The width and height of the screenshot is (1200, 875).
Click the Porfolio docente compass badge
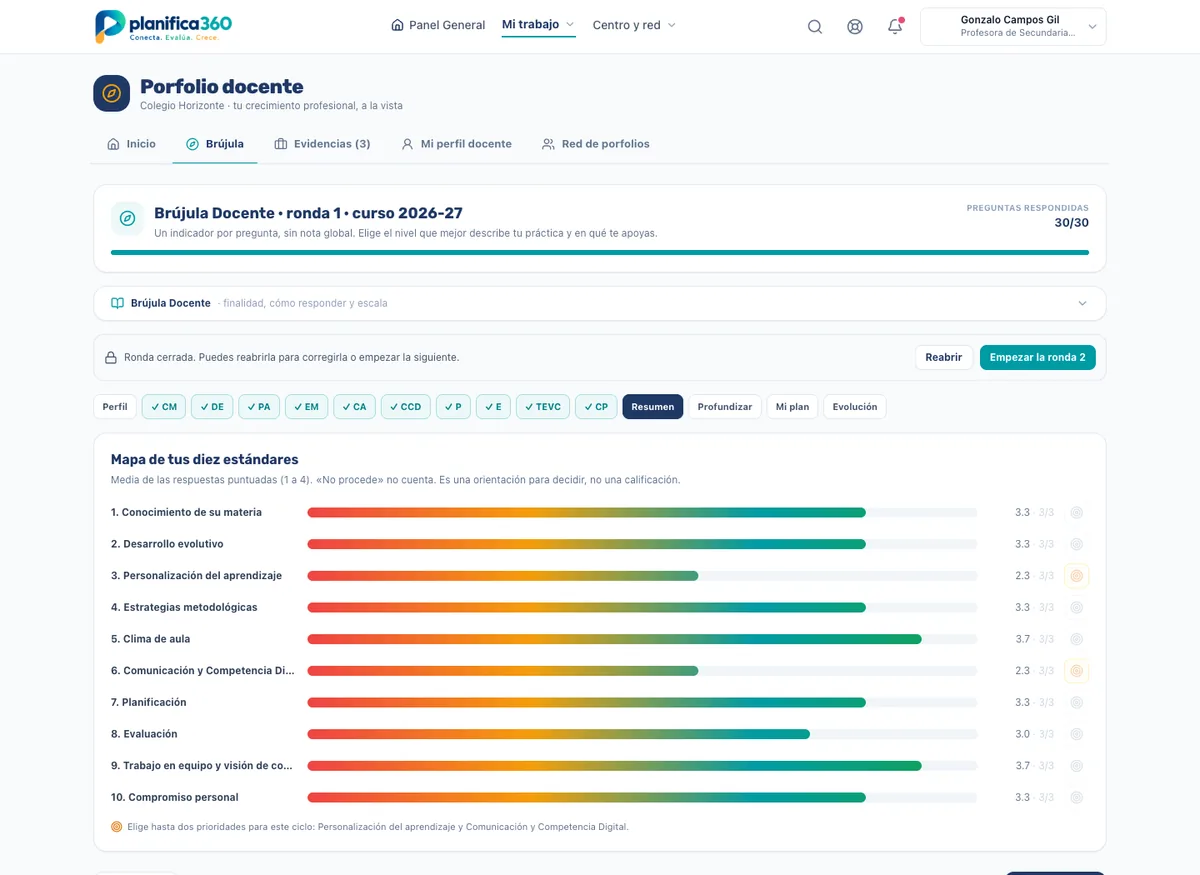tap(112, 93)
